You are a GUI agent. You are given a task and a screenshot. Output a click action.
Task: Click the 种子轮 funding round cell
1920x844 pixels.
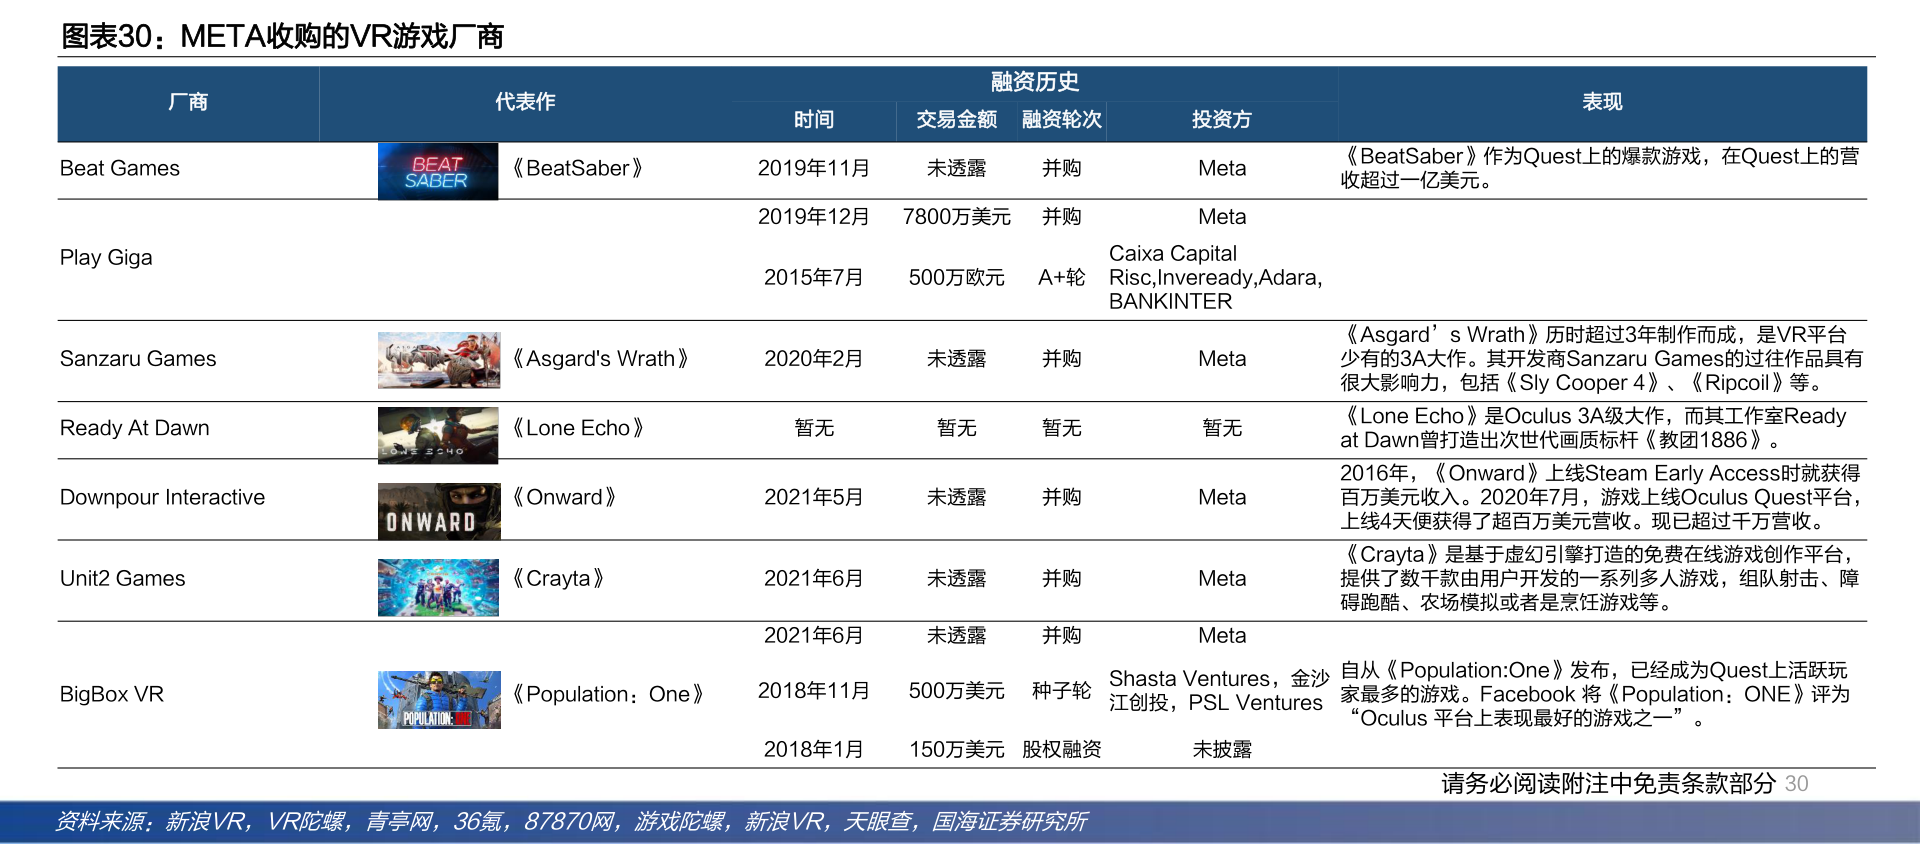click(1062, 690)
